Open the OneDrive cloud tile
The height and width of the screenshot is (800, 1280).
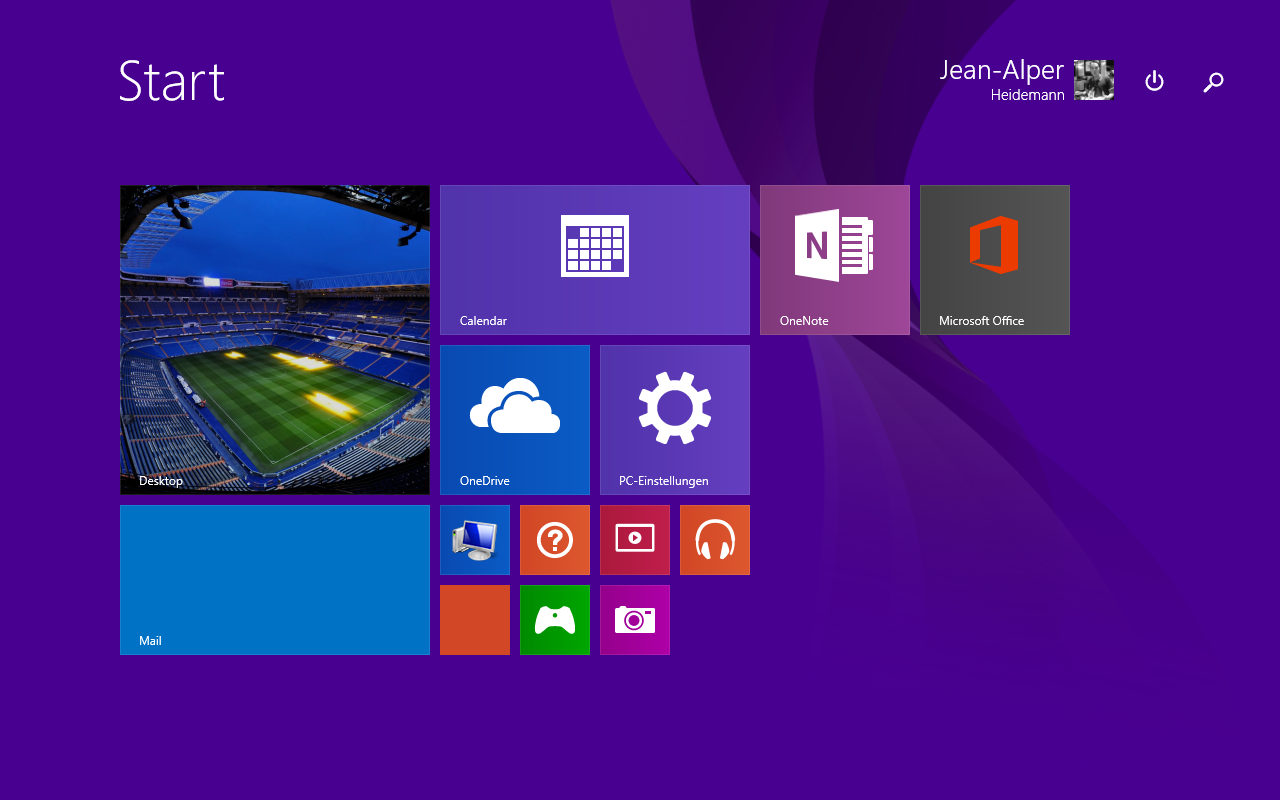[x=515, y=420]
